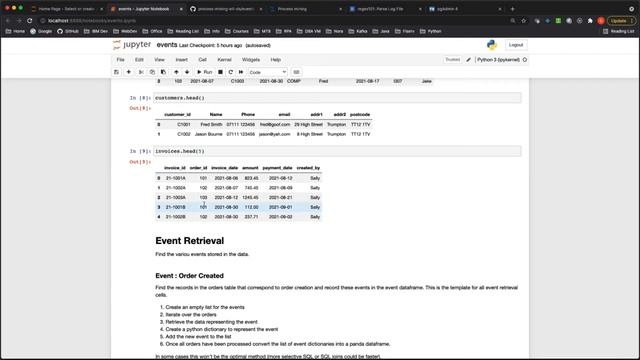Insert a cell below with the plus icon

[x=129, y=72]
